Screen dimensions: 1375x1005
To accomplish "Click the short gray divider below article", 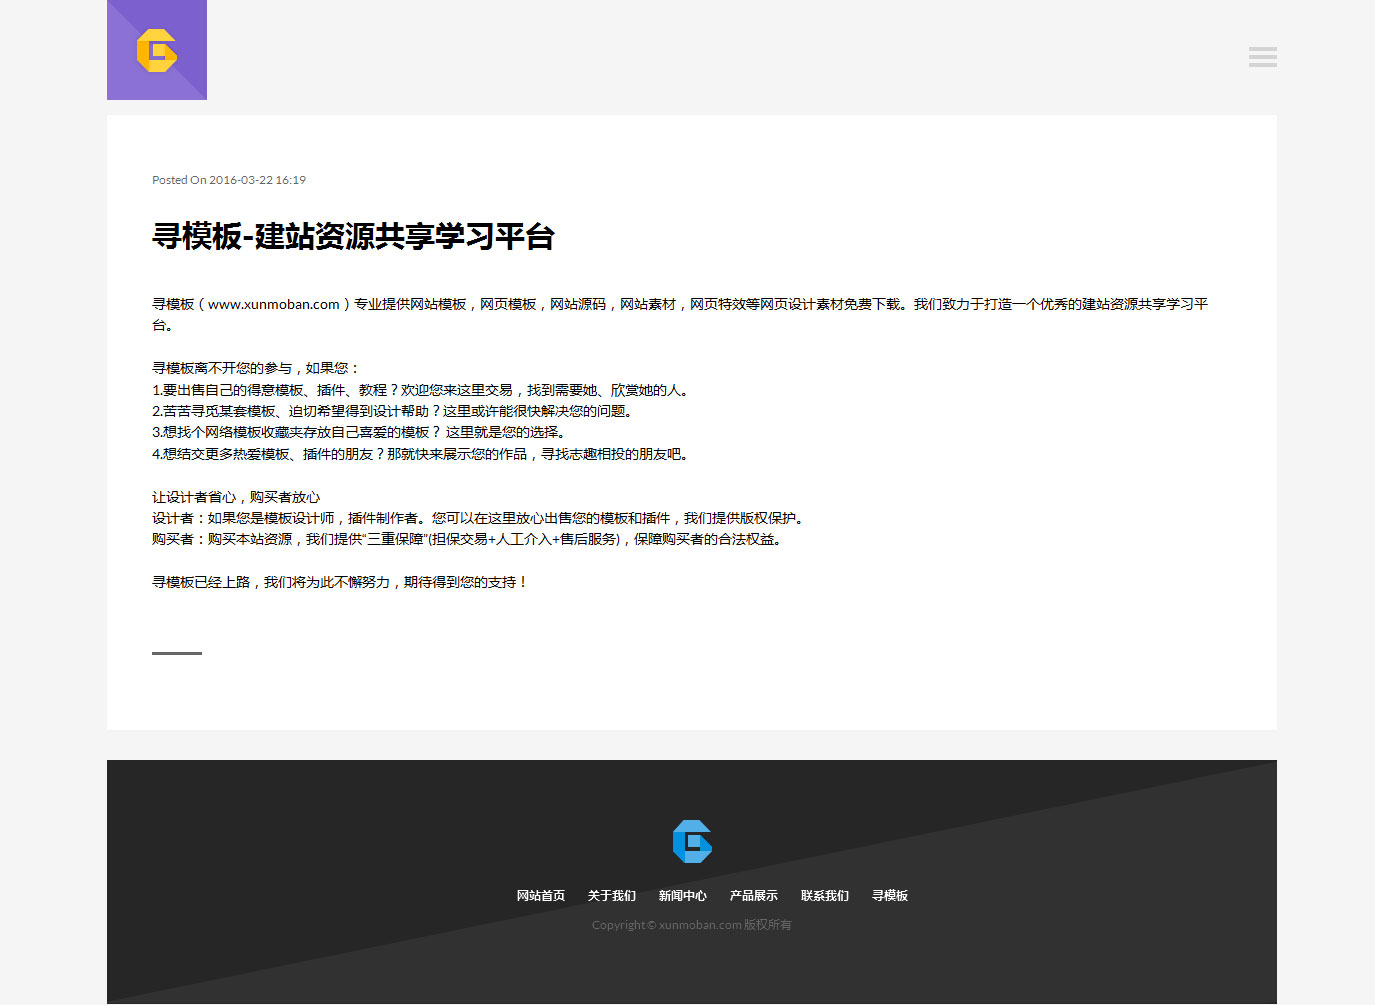I will tap(177, 653).
